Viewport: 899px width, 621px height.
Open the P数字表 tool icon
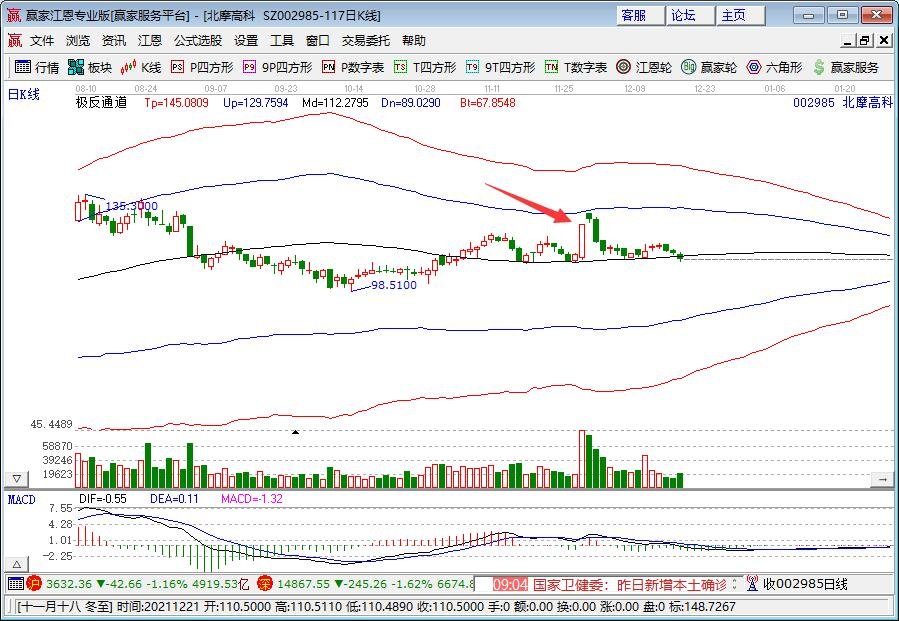tap(328, 67)
